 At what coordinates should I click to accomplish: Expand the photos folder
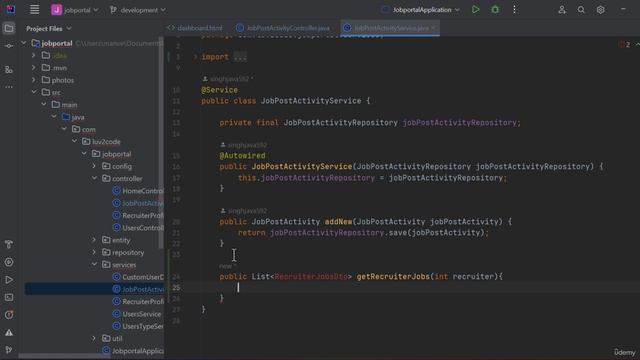(34, 80)
